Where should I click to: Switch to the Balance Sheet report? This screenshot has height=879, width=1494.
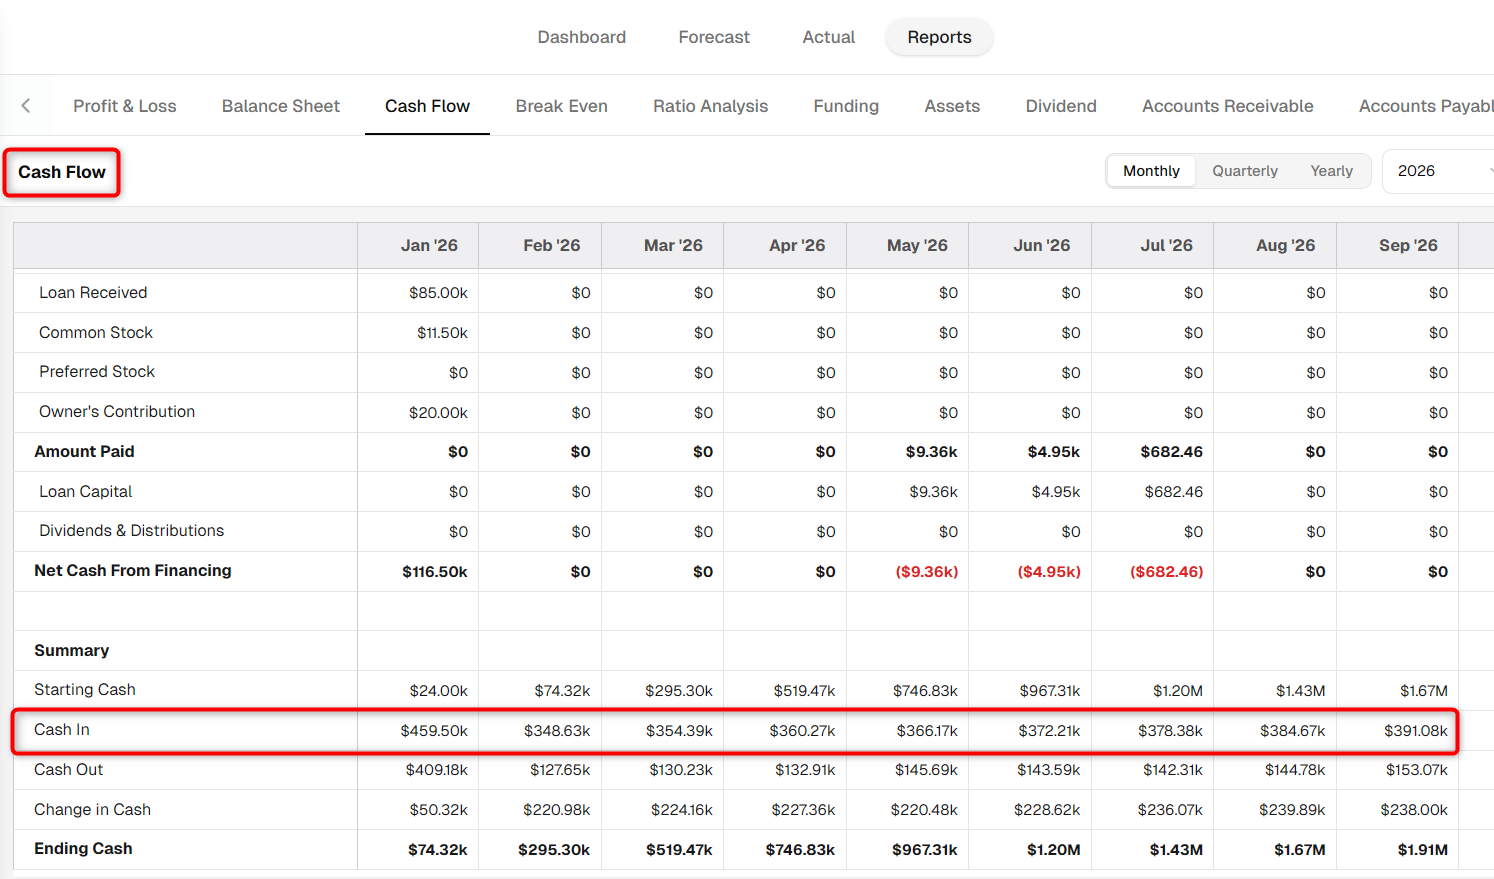click(x=281, y=106)
